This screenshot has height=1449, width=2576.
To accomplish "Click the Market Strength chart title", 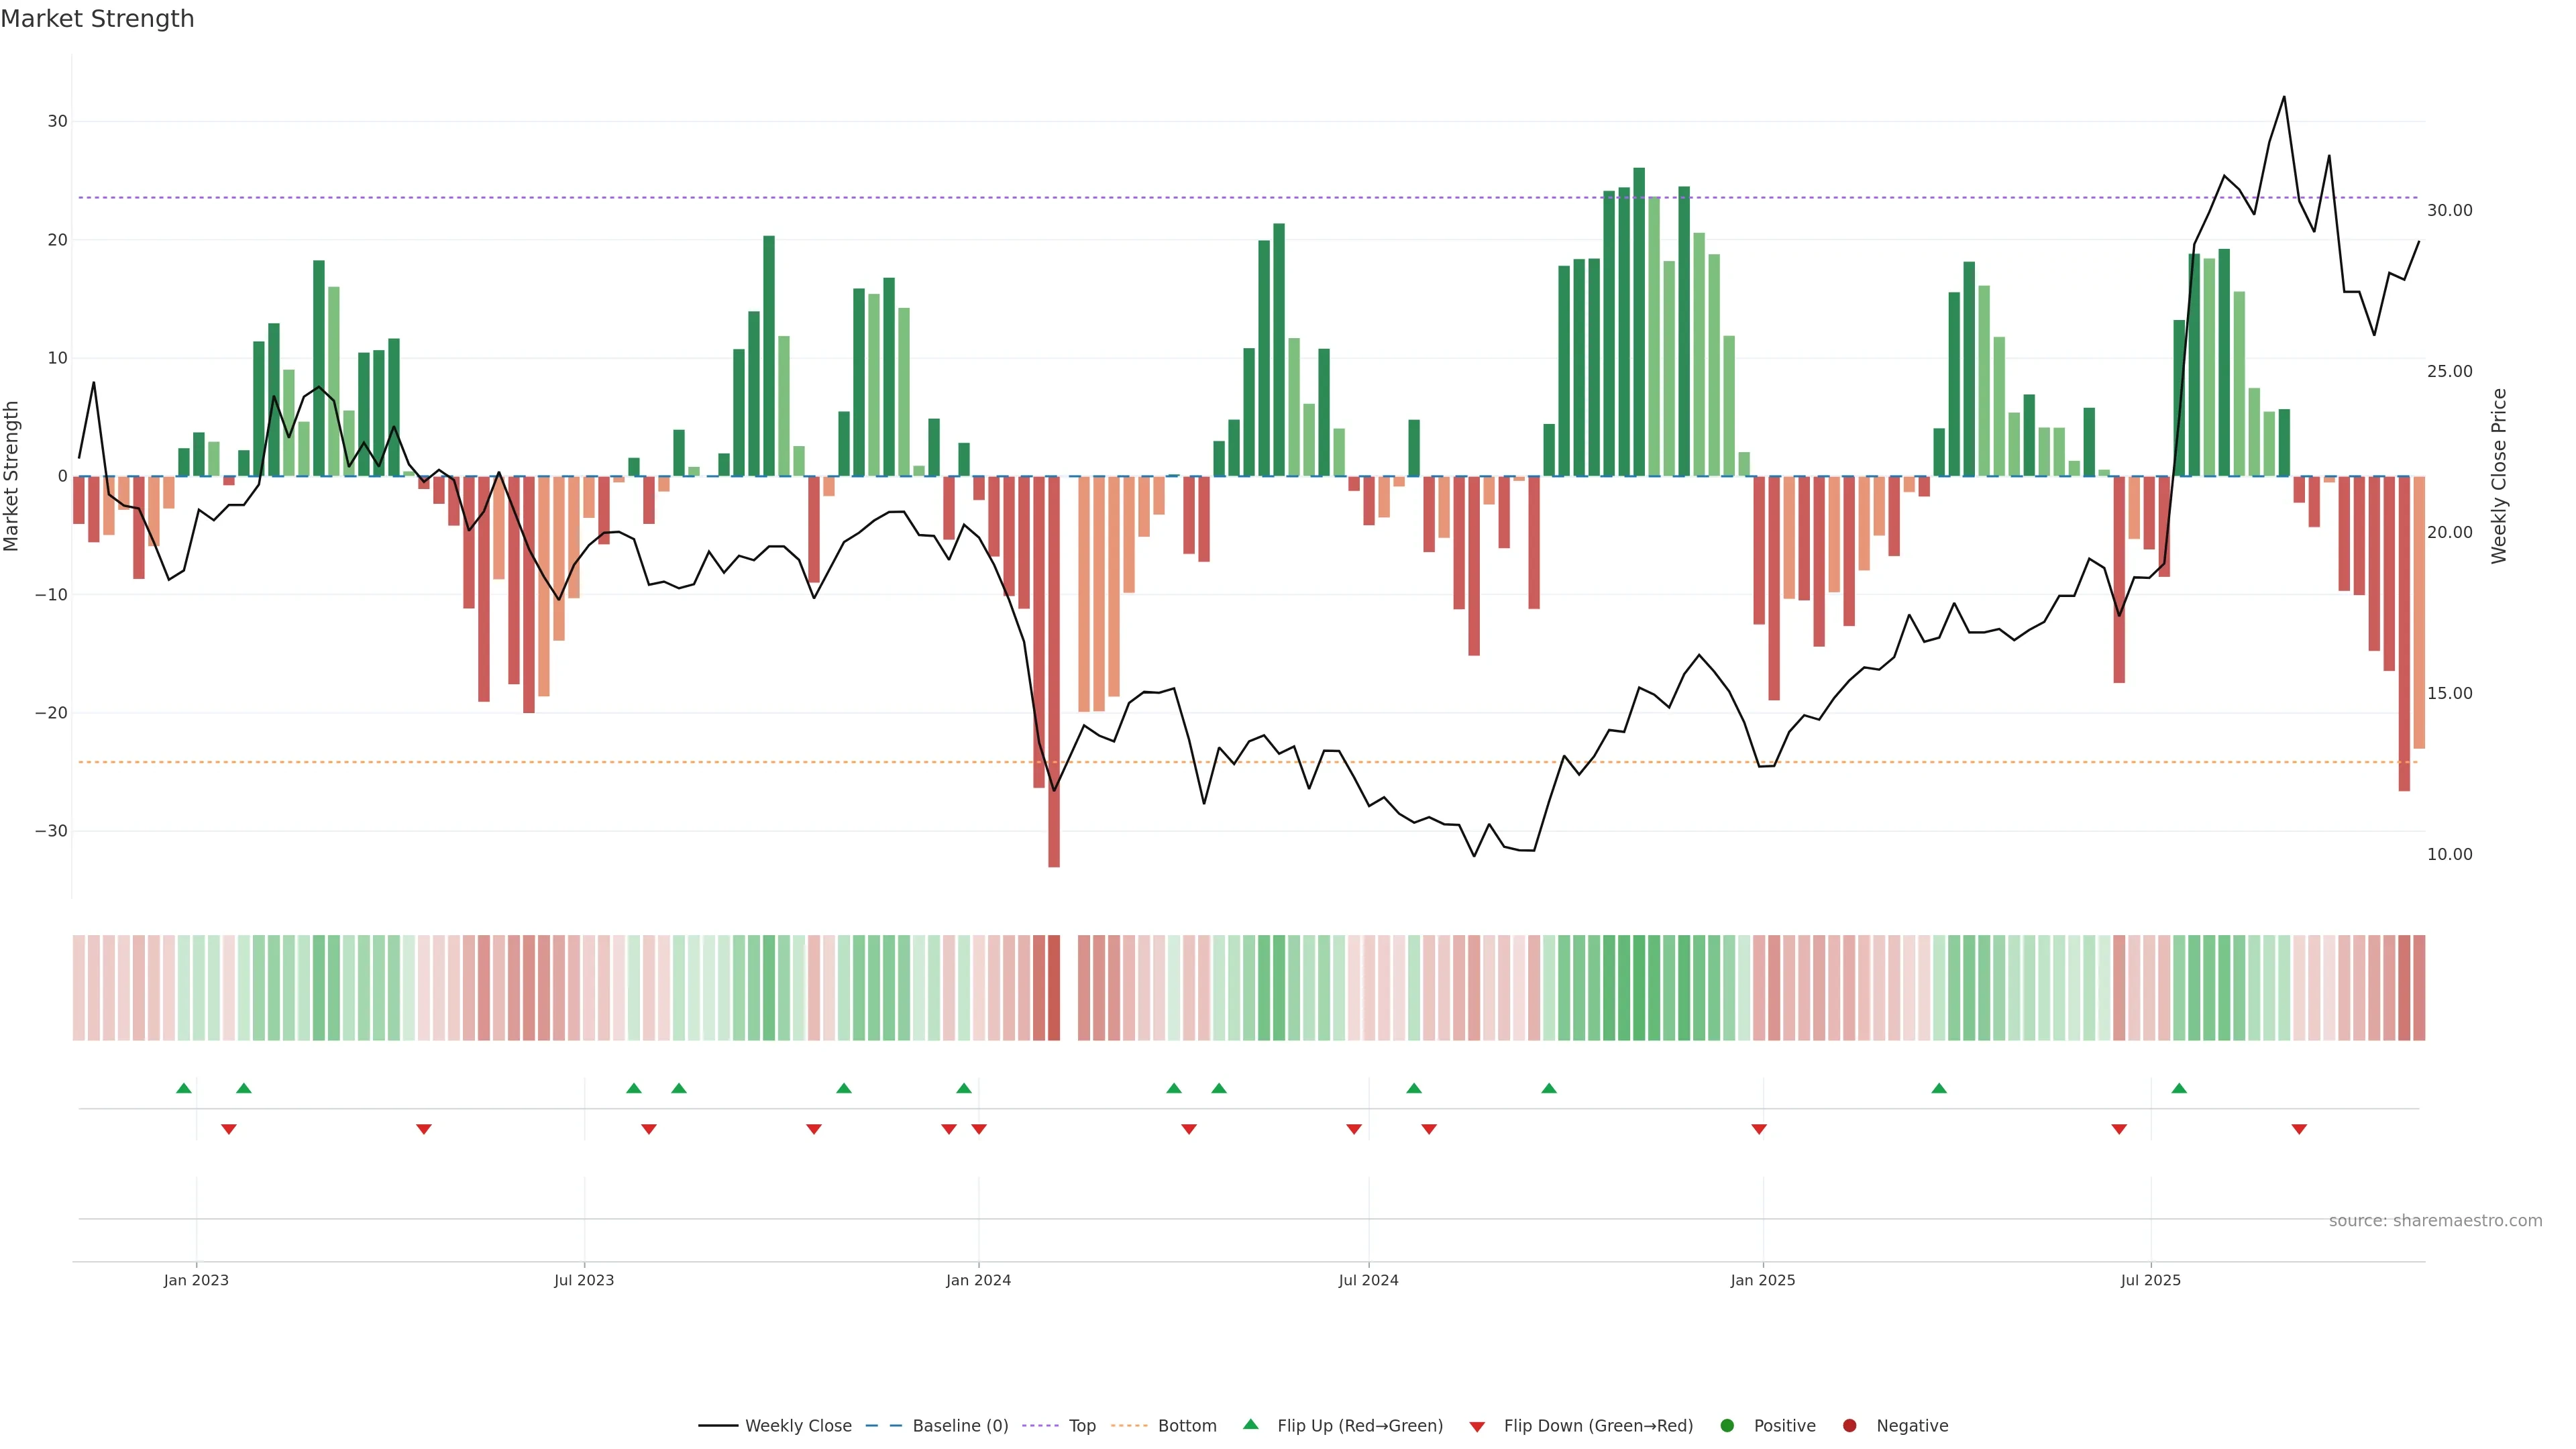I will click(97, 19).
